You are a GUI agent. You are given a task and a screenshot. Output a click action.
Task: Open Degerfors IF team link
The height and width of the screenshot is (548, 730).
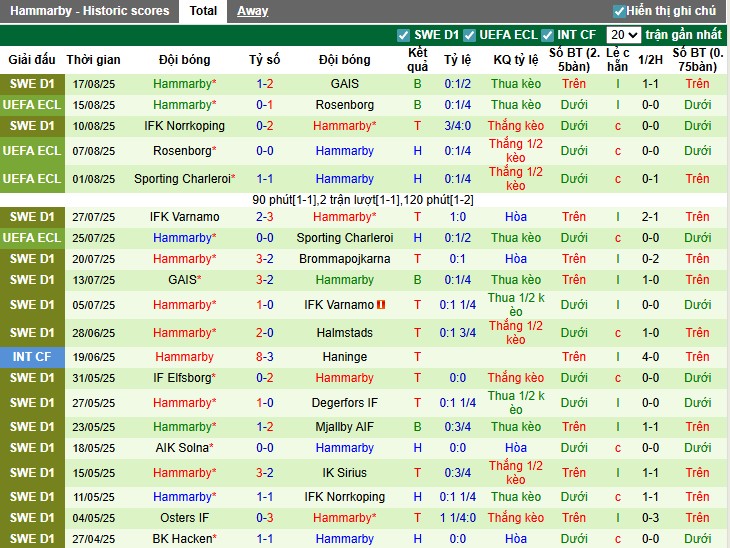coord(345,403)
